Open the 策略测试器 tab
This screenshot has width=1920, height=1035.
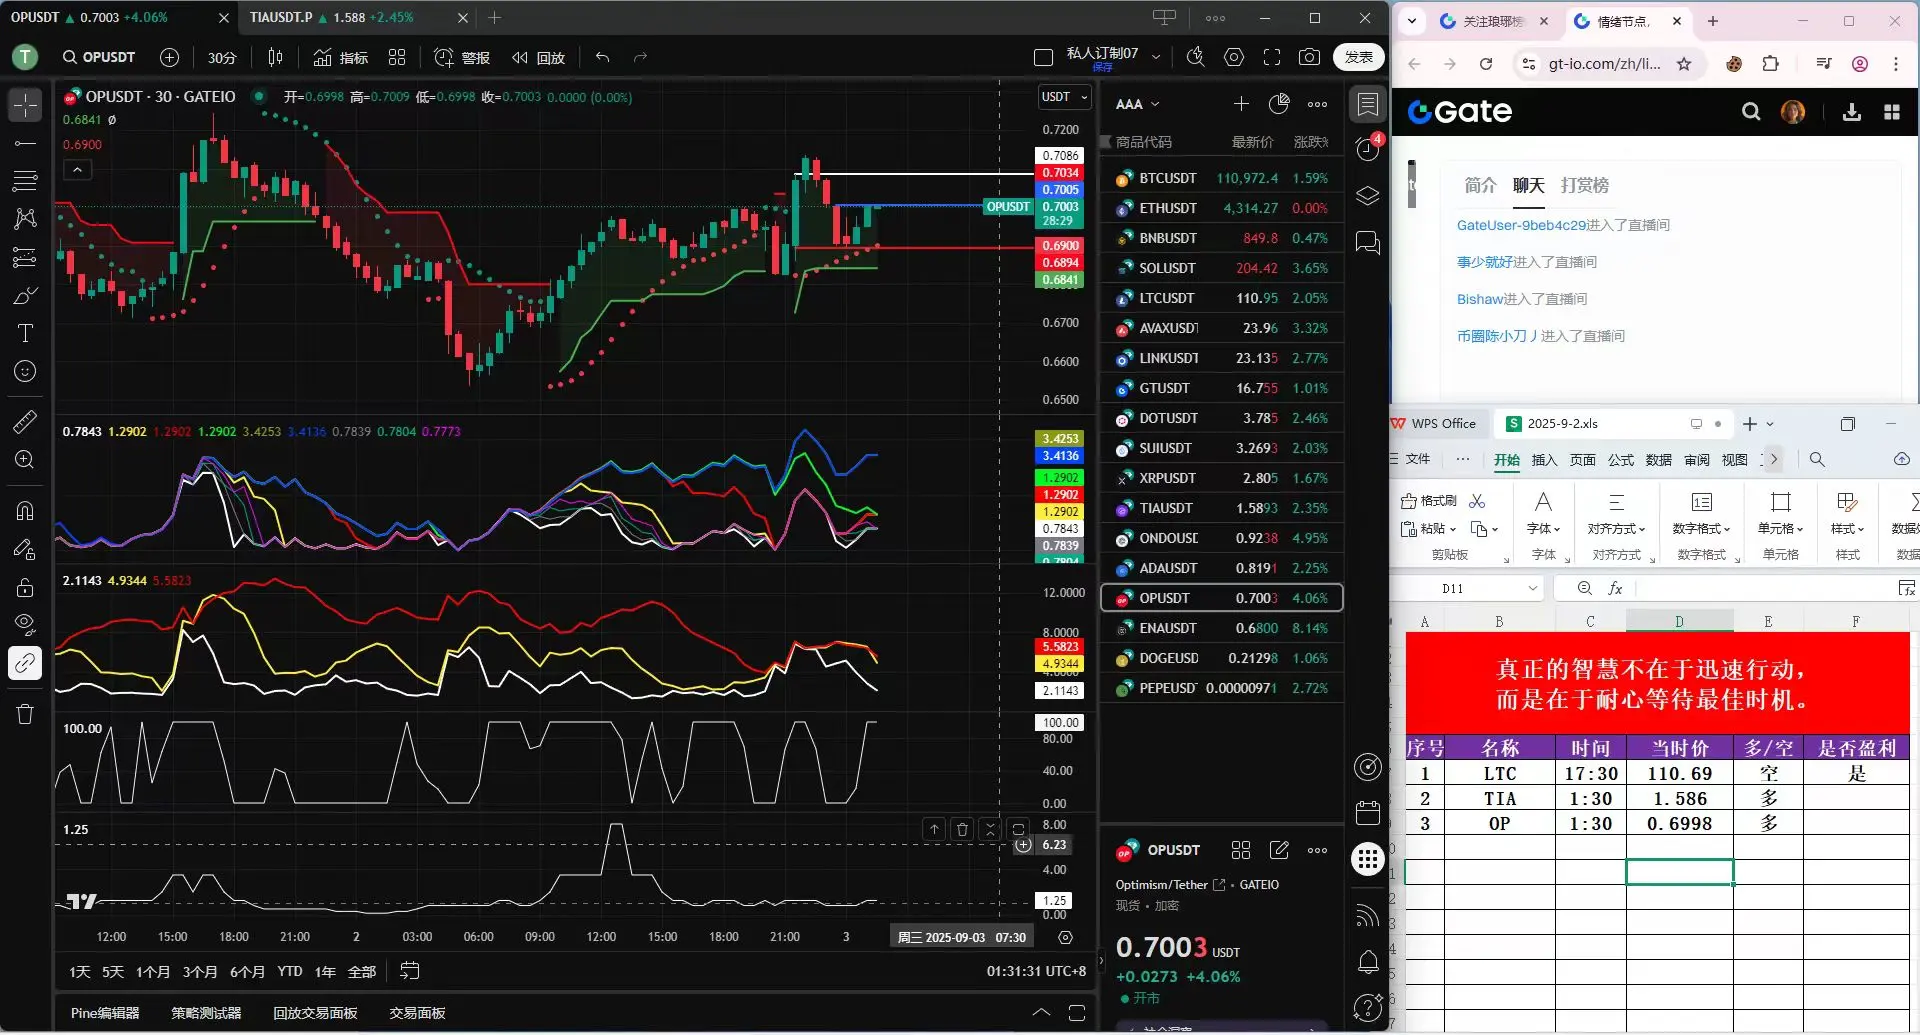point(206,1013)
